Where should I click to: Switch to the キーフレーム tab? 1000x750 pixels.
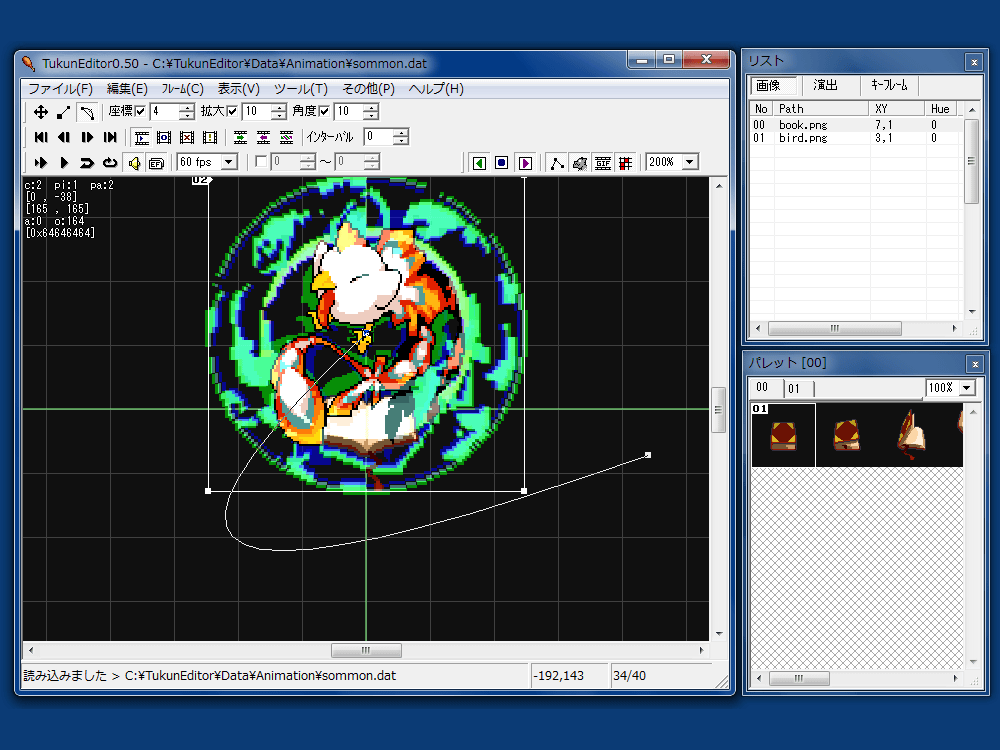point(889,85)
